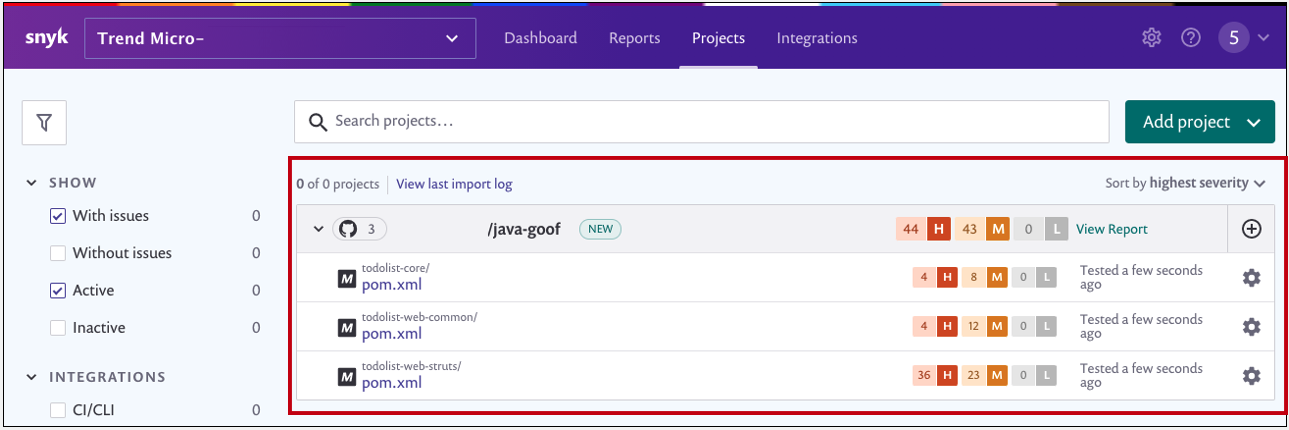Viewport: 1289px width, 430px height.
Task: Click the M severity badge in todolist-web-common row
Action: pyautogui.click(x=997, y=326)
